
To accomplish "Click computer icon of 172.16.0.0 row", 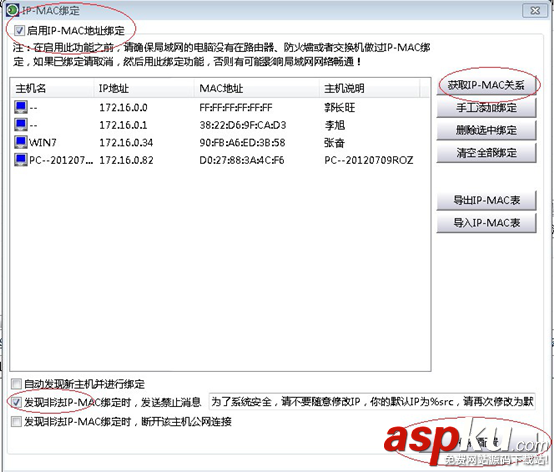I will pyautogui.click(x=21, y=107).
